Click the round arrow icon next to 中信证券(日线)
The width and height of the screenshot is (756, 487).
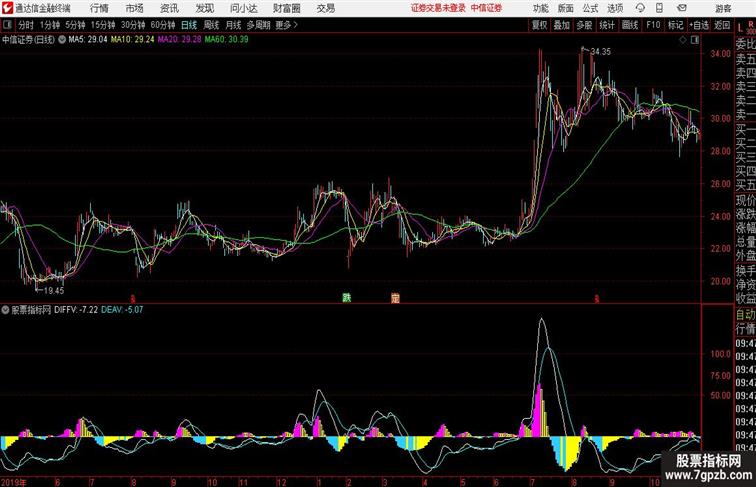click(x=62, y=40)
